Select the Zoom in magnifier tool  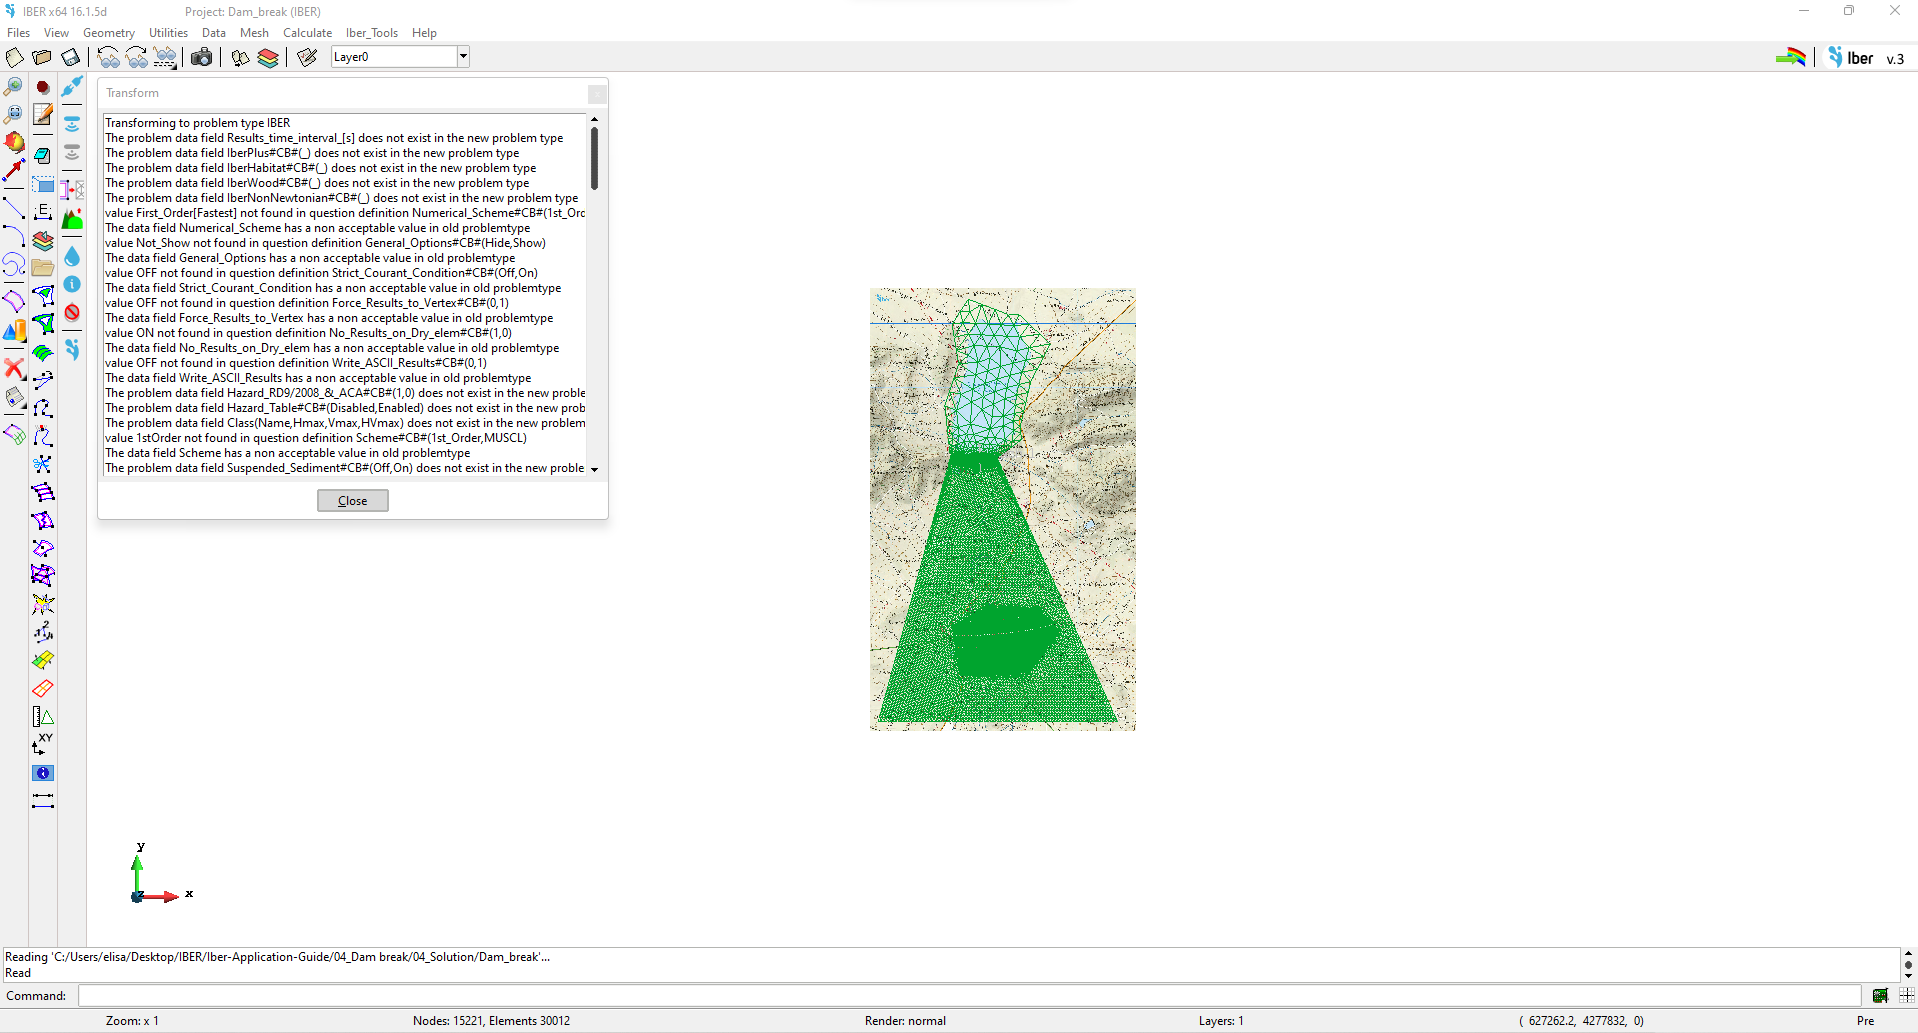pyautogui.click(x=14, y=87)
